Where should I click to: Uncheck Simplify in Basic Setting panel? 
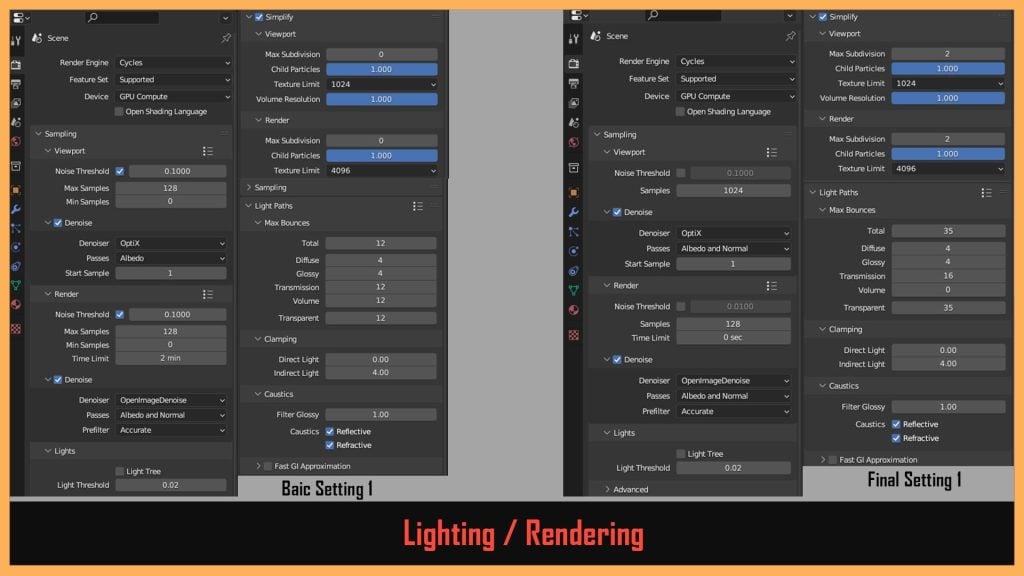point(259,17)
